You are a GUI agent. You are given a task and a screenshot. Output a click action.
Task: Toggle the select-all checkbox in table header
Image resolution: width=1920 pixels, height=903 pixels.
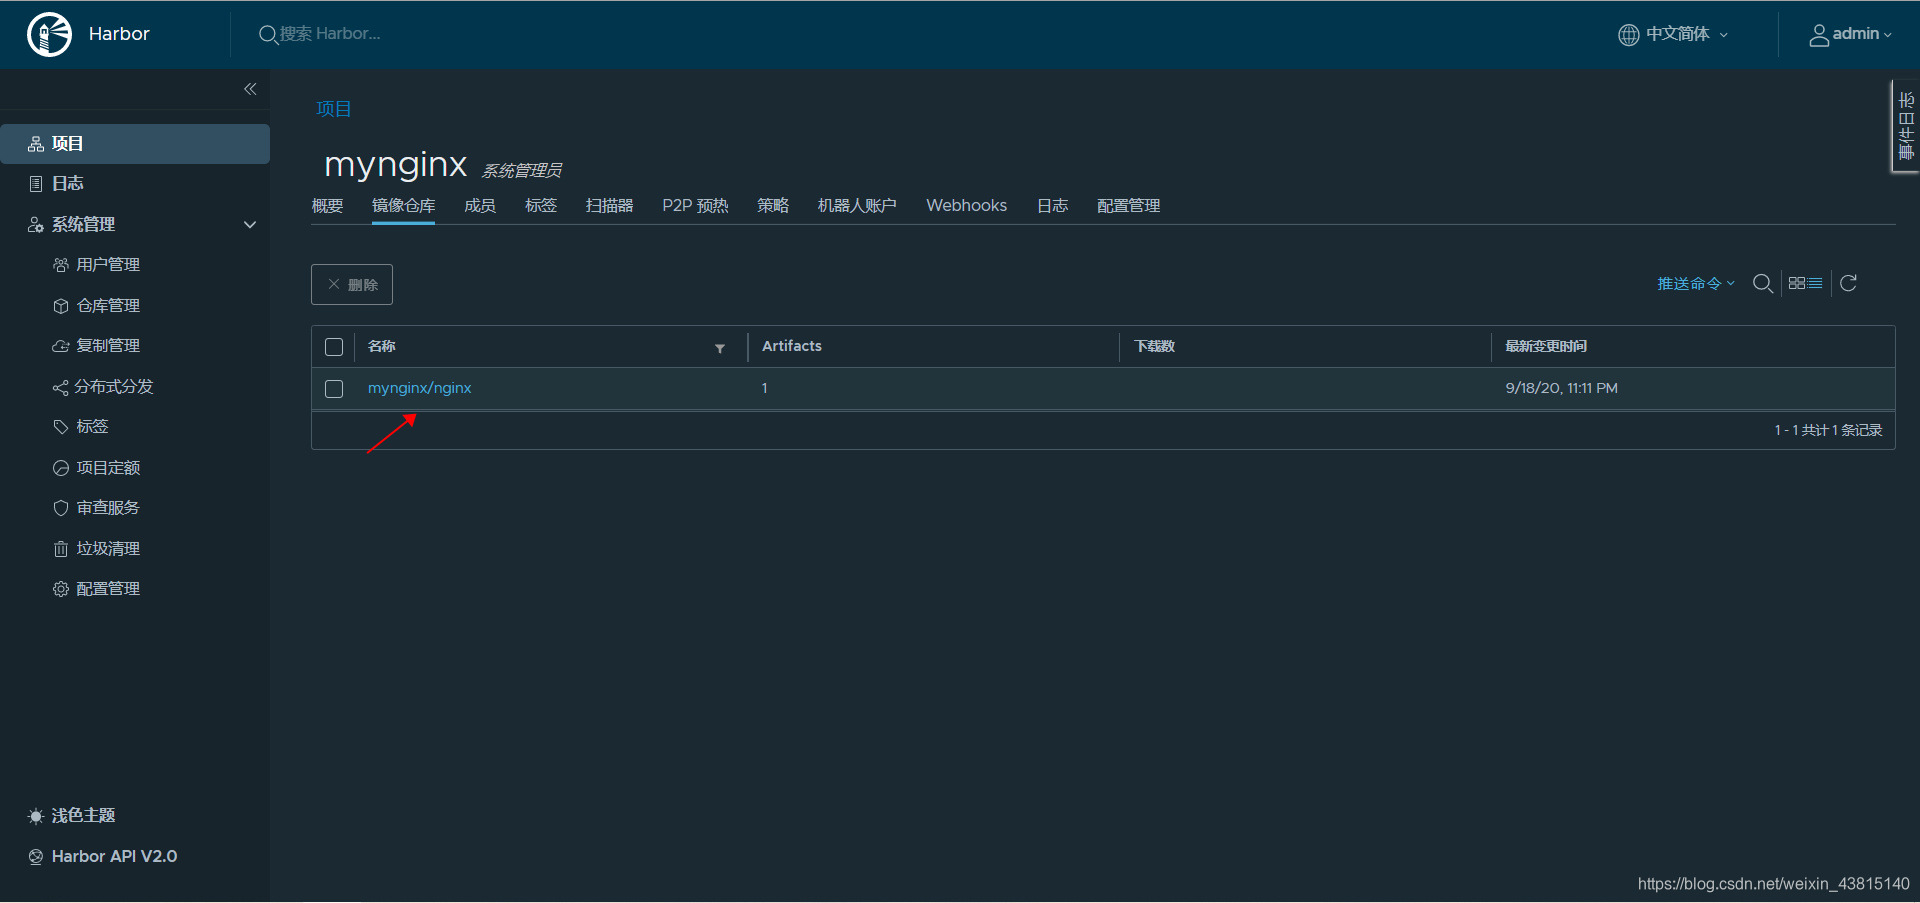[x=334, y=347]
